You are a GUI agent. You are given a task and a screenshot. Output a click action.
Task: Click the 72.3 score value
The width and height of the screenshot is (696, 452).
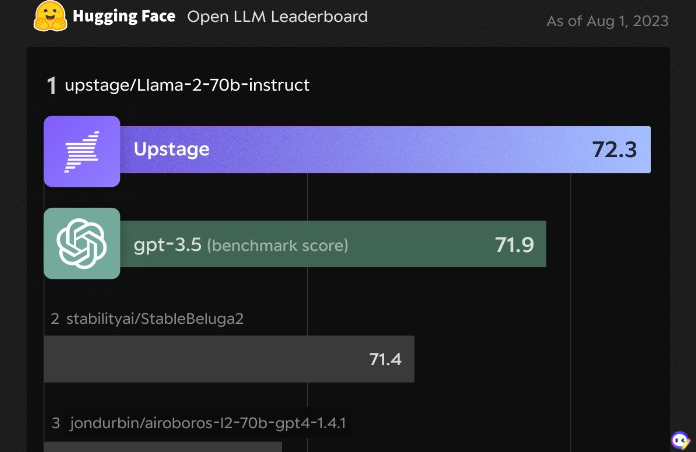pos(614,150)
